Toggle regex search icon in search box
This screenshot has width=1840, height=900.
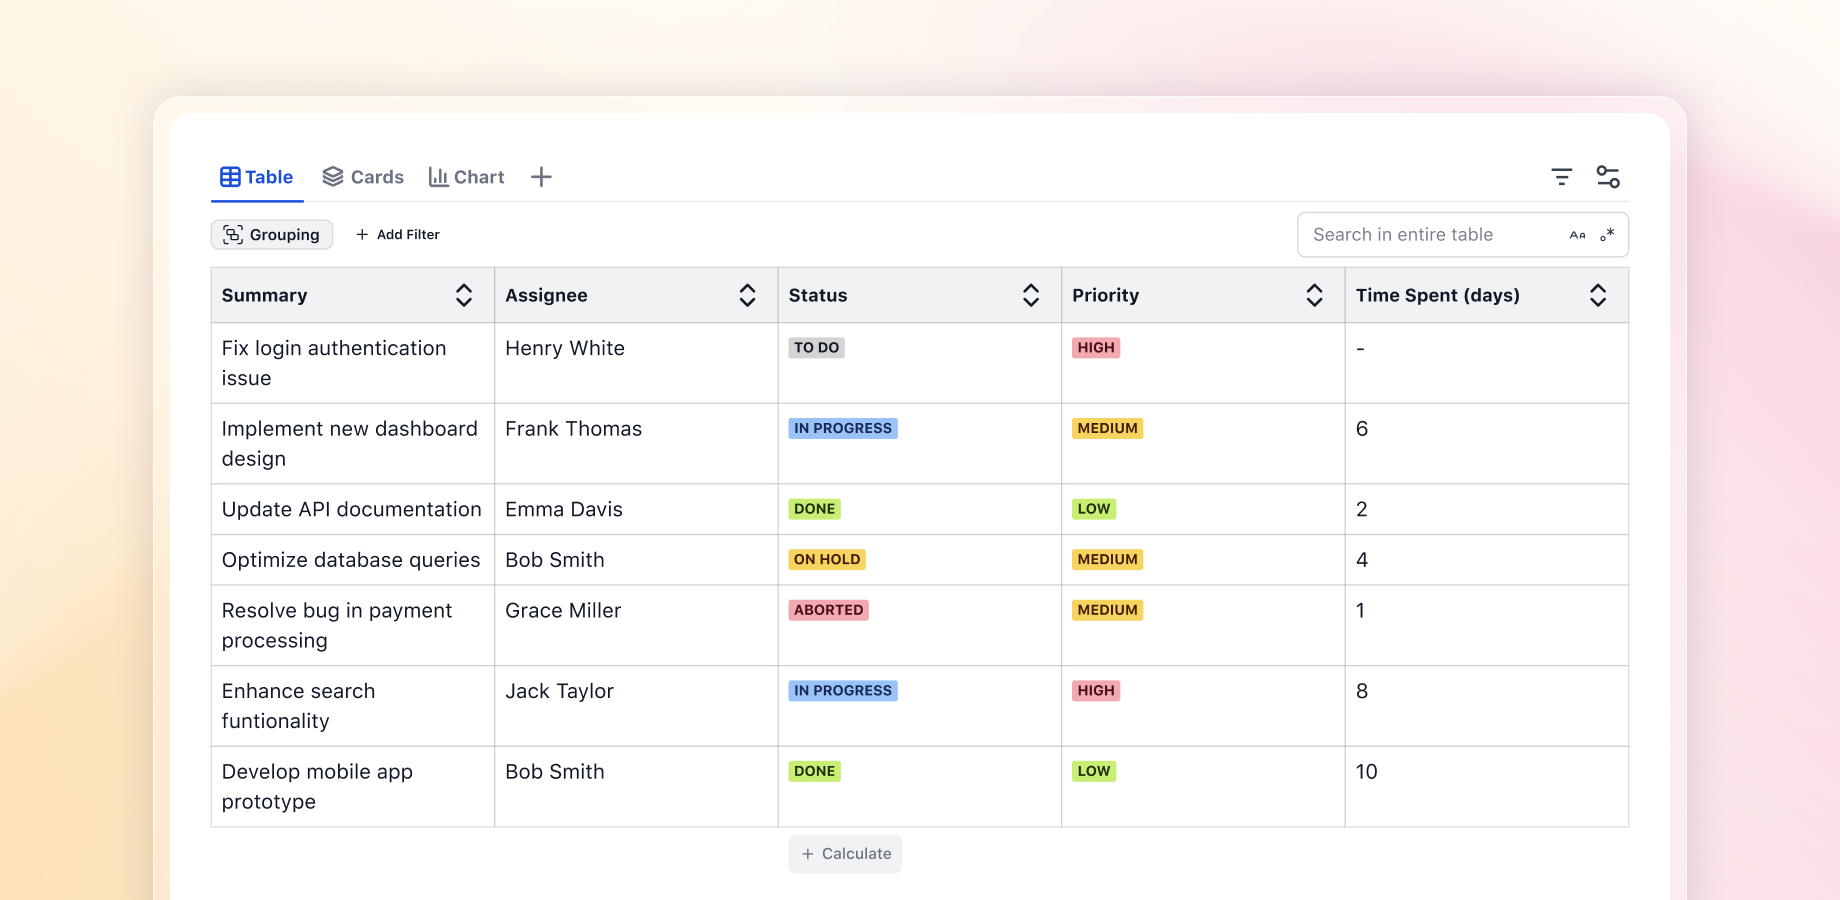pos(1607,235)
